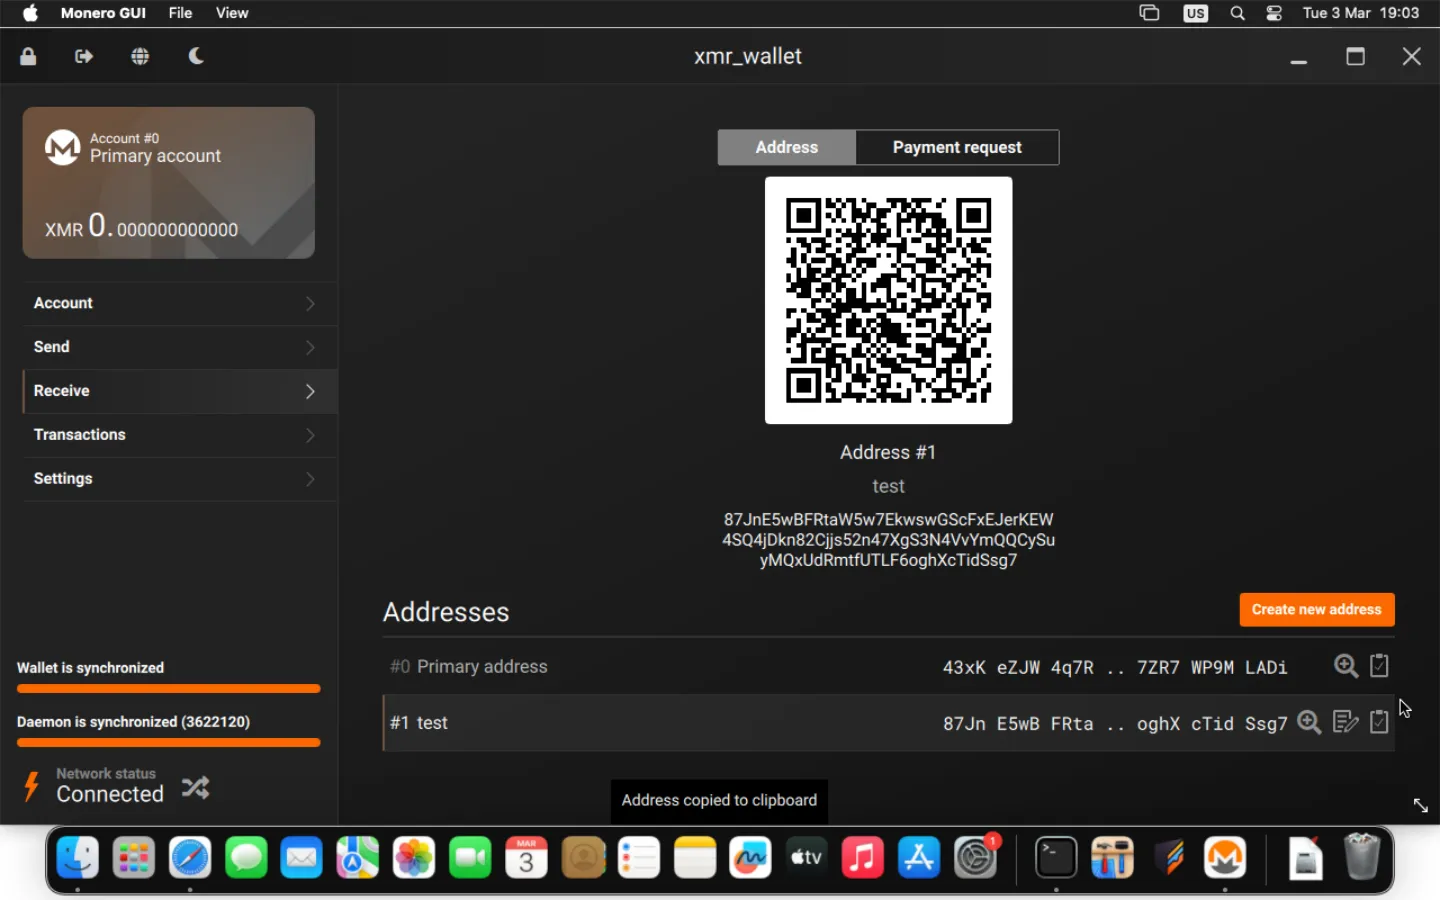1440x900 pixels.
Task: Expand the Transactions sidebar chevron
Action: pyautogui.click(x=310, y=436)
